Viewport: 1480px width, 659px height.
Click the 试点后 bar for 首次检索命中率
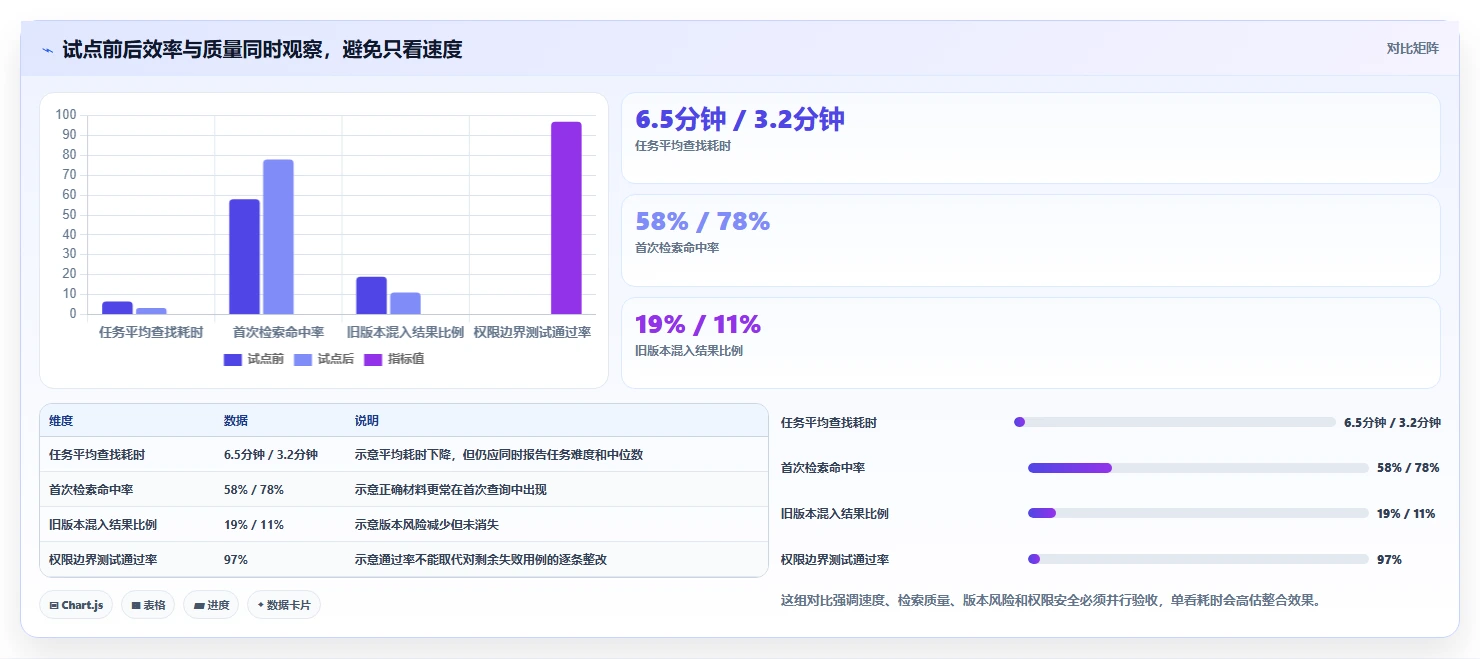(x=278, y=237)
